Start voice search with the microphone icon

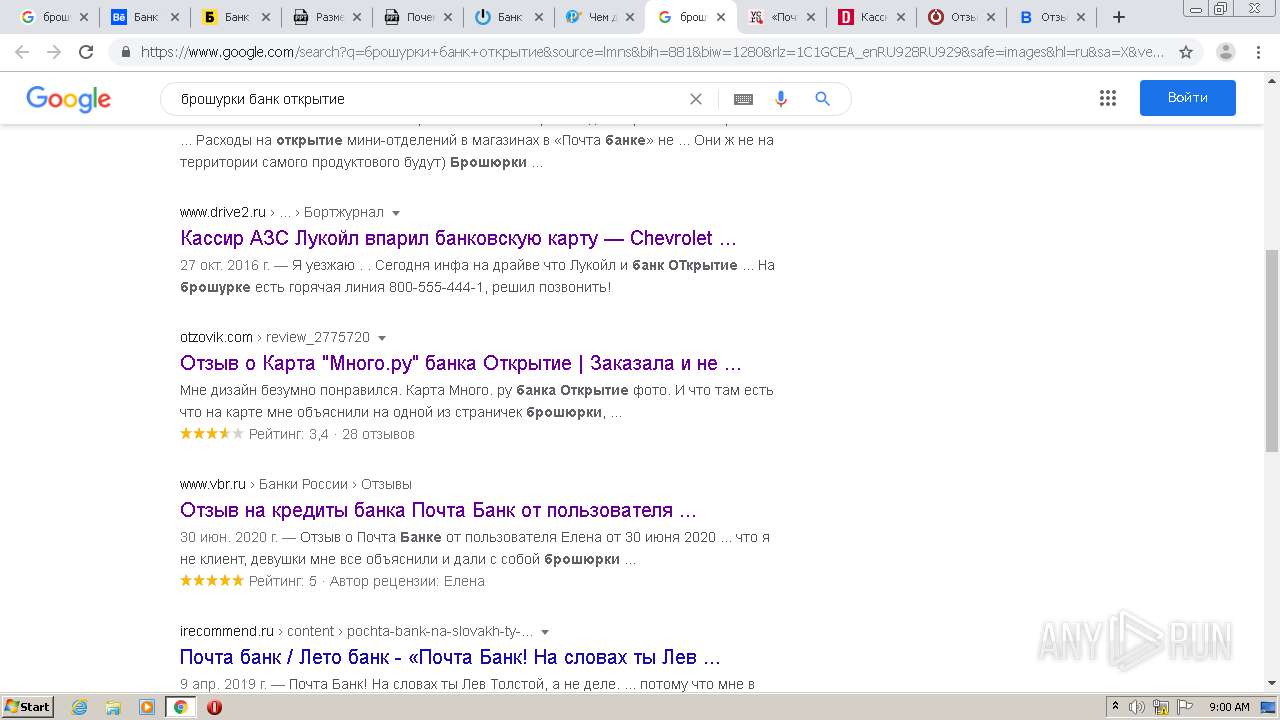tap(781, 99)
